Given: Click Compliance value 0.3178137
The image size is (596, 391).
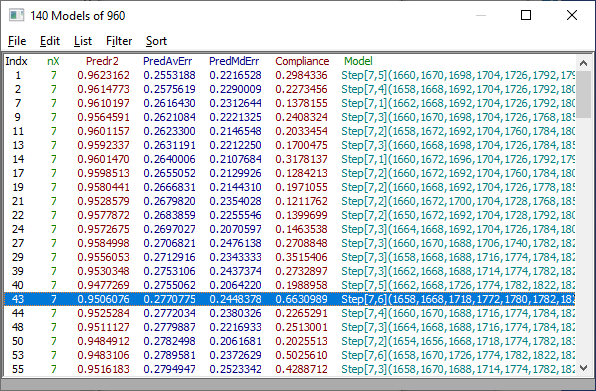Looking at the screenshot, I should pyautogui.click(x=301, y=159).
